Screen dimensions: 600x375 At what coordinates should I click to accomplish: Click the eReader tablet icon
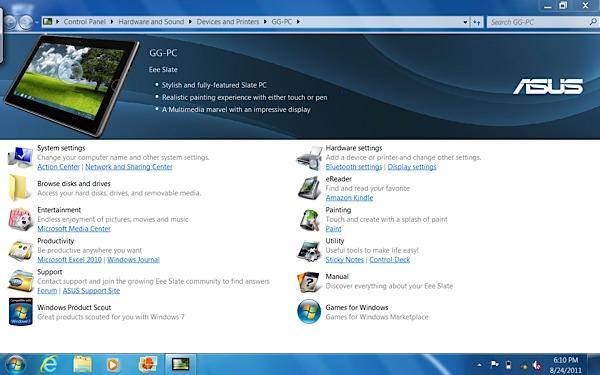tap(309, 188)
